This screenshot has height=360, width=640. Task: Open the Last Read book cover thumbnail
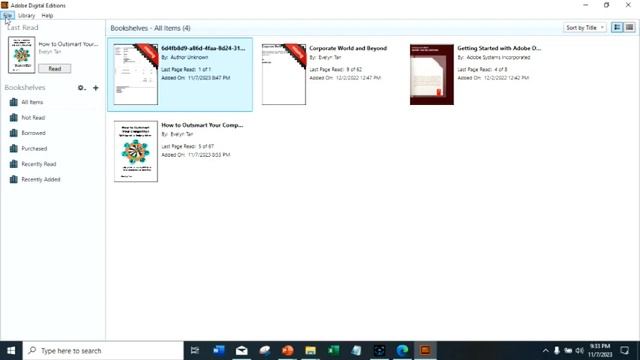[x=22, y=55]
